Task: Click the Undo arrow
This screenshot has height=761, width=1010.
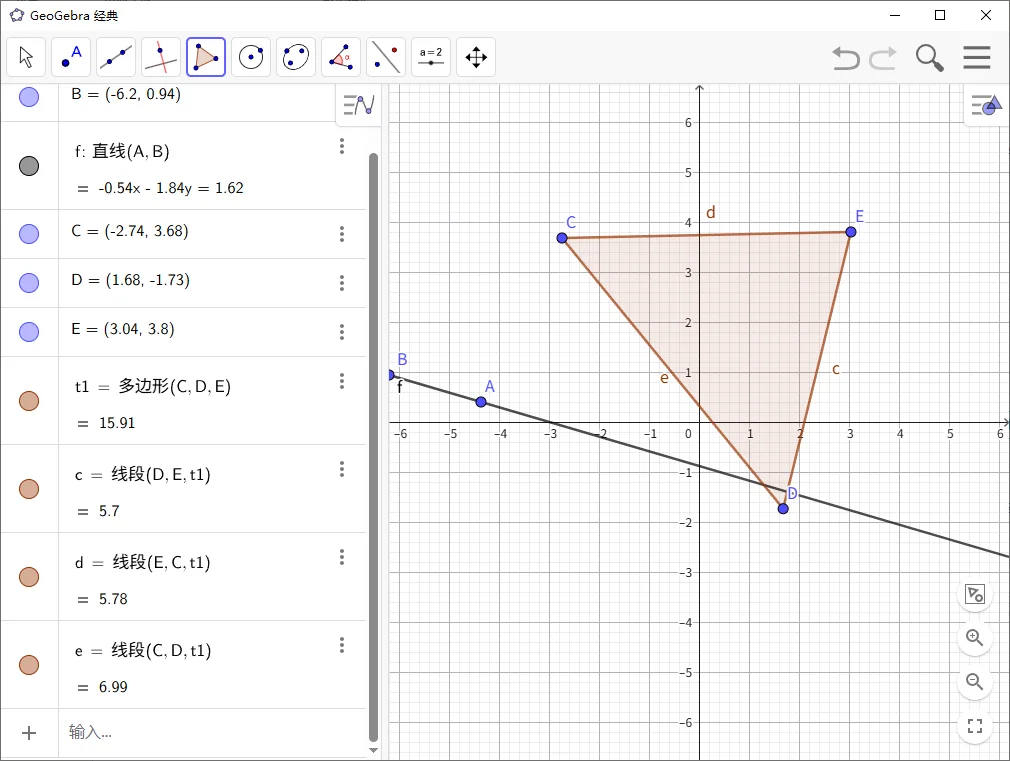Action: [x=846, y=57]
